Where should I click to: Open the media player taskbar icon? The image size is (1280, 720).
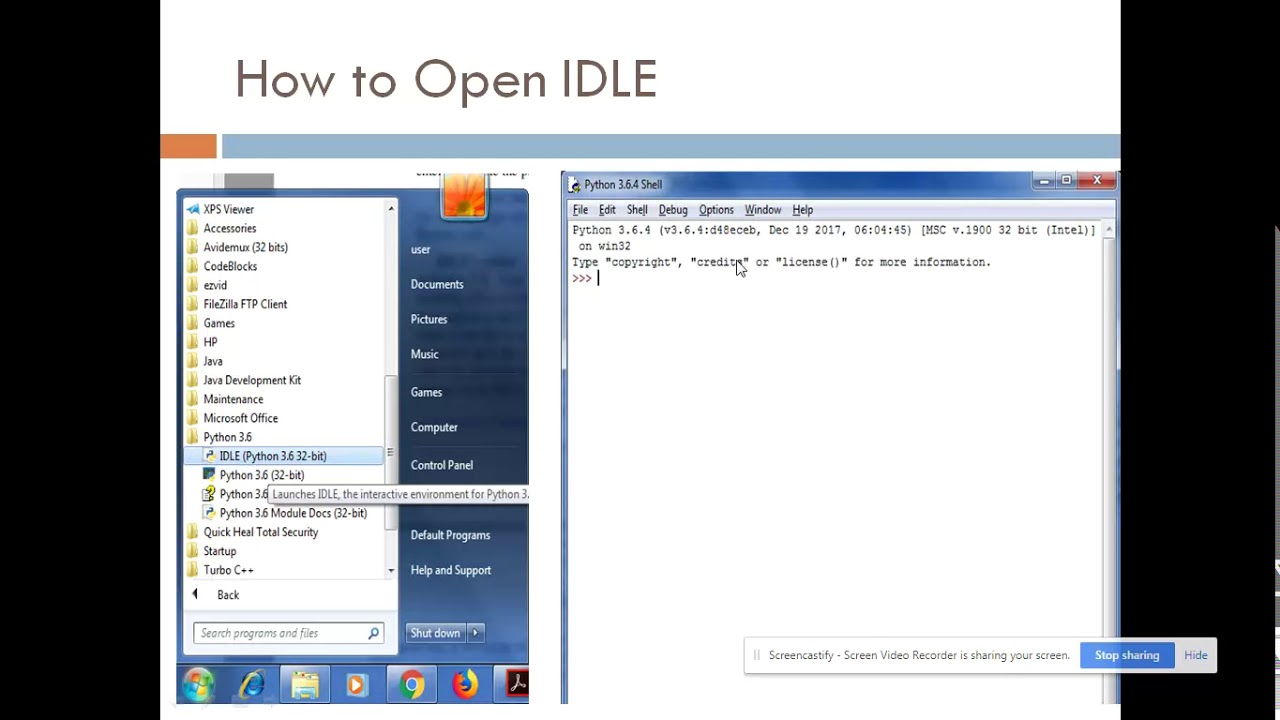pos(357,685)
